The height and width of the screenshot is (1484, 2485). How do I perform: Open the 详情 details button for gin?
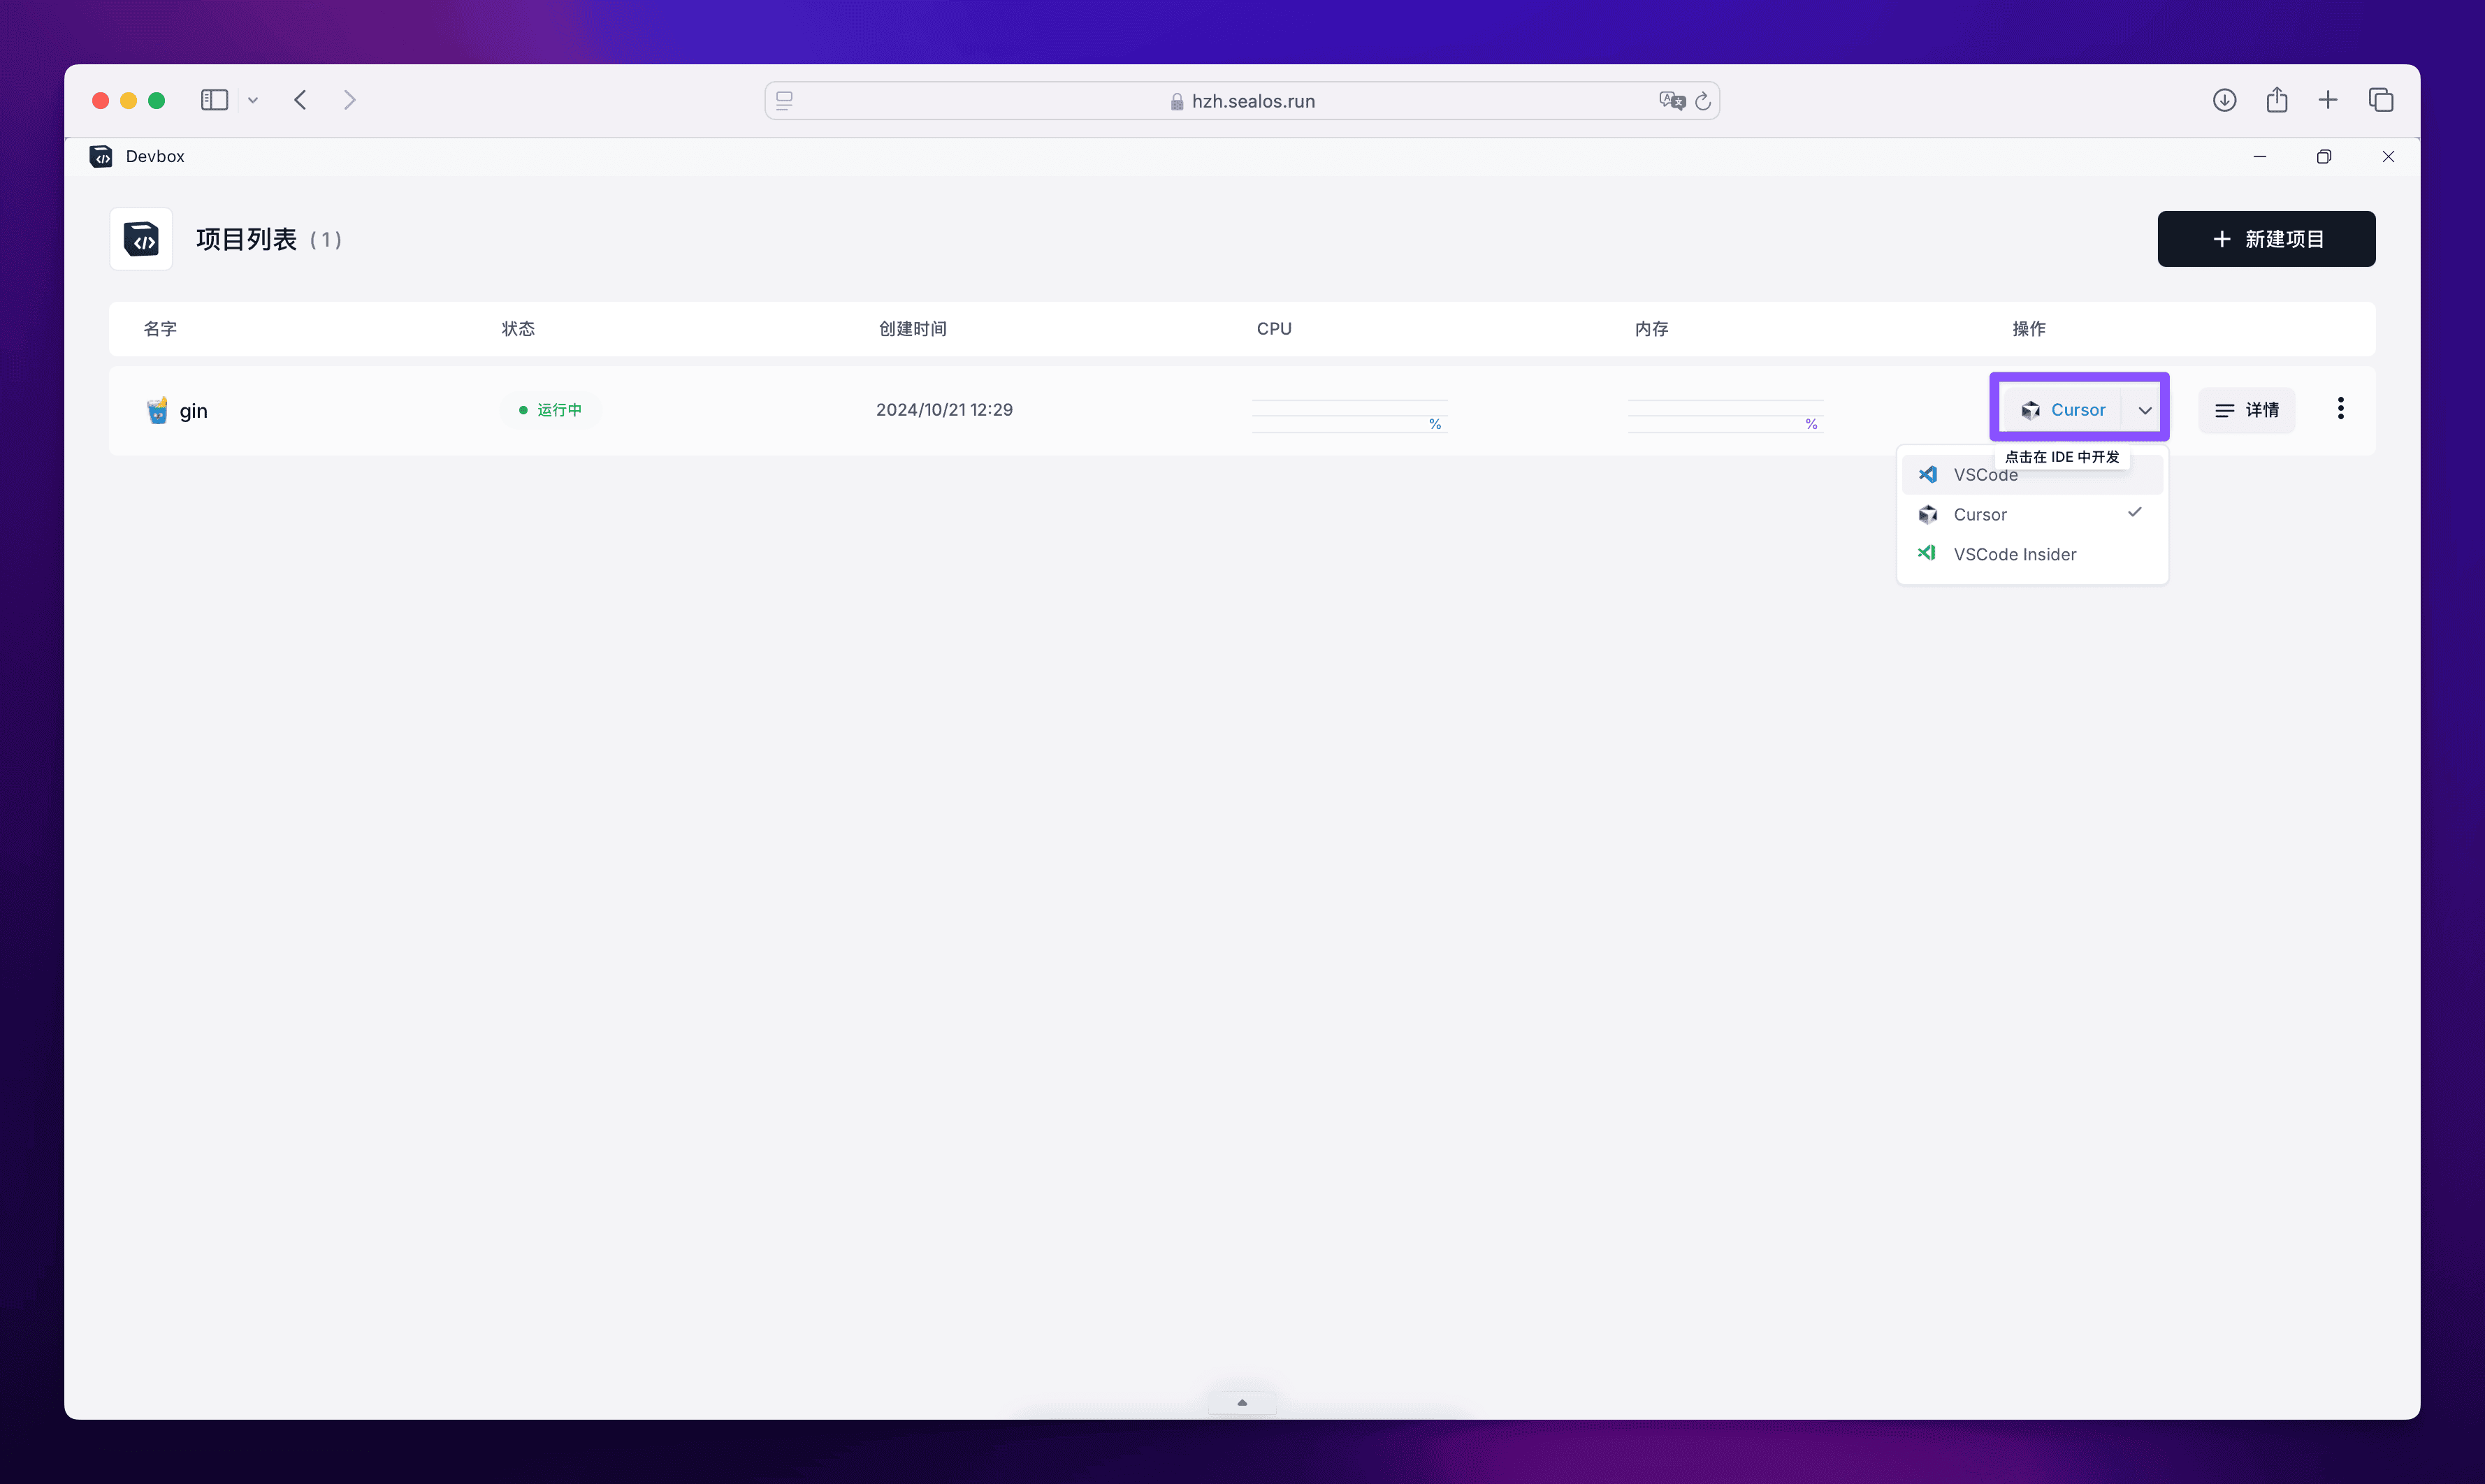[2246, 410]
